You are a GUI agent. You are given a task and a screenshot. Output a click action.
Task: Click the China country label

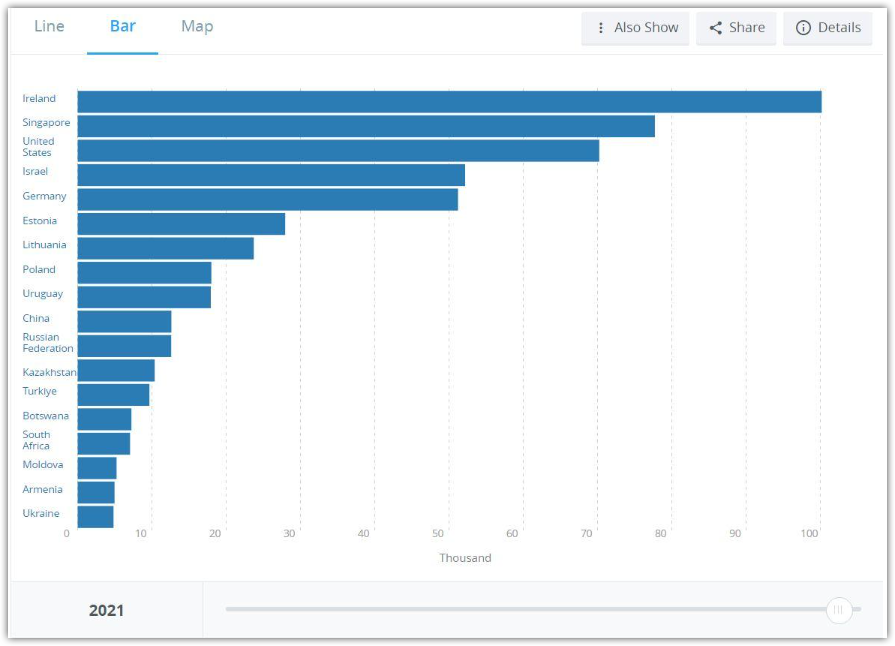[x=36, y=318]
